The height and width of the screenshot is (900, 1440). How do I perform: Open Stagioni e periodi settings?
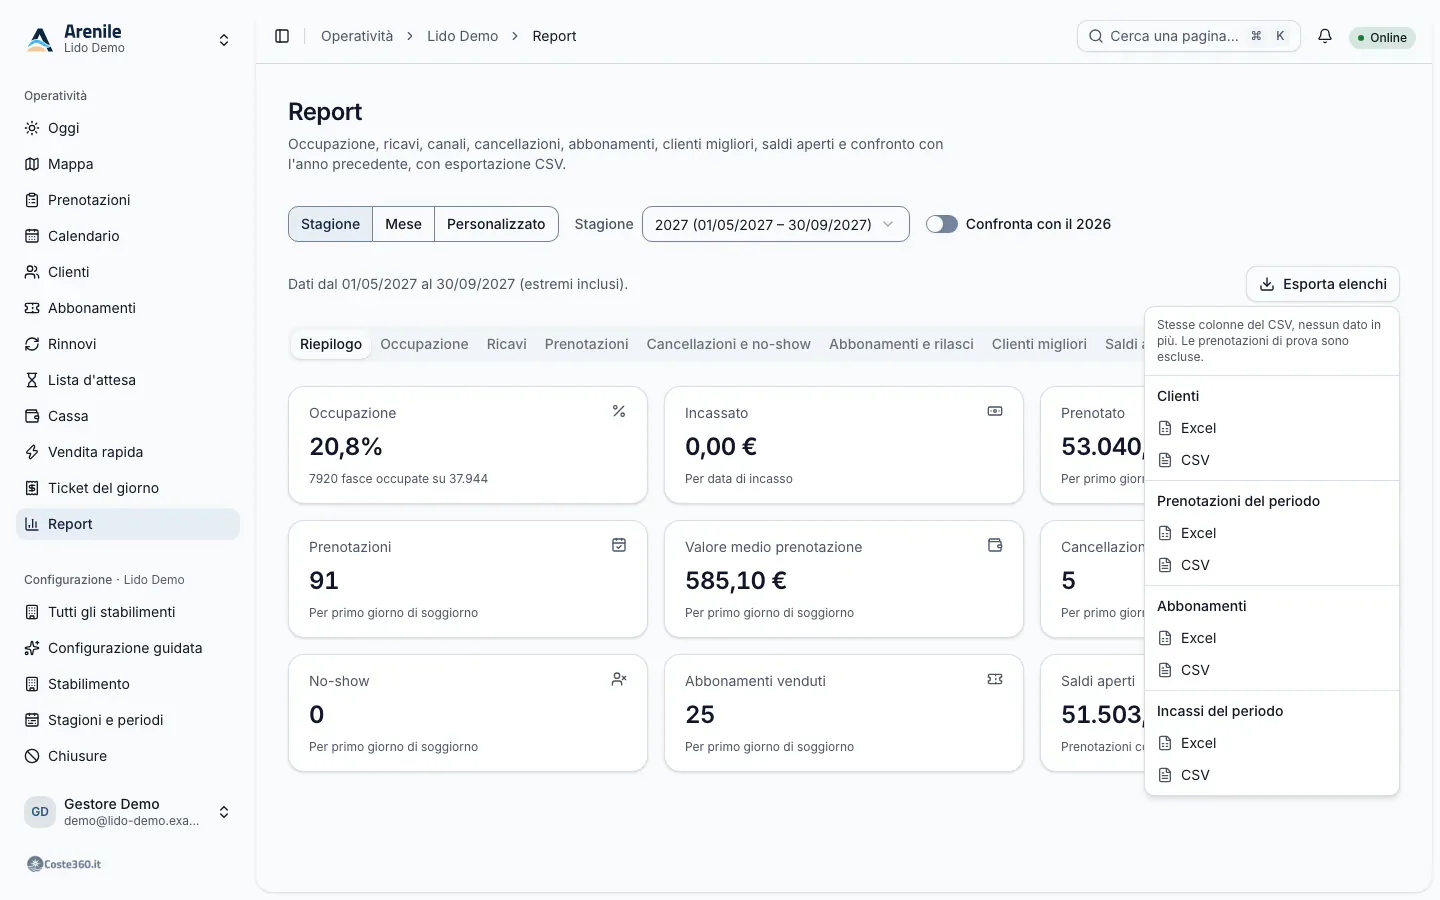point(128,720)
